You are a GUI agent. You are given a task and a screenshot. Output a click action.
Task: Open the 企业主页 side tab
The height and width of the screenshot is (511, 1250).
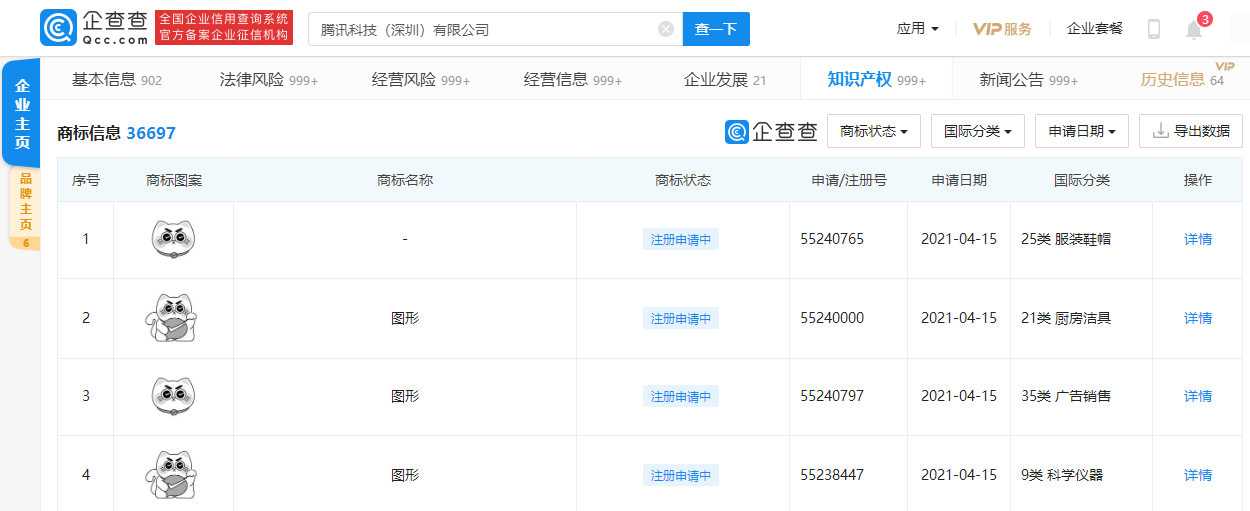22,113
